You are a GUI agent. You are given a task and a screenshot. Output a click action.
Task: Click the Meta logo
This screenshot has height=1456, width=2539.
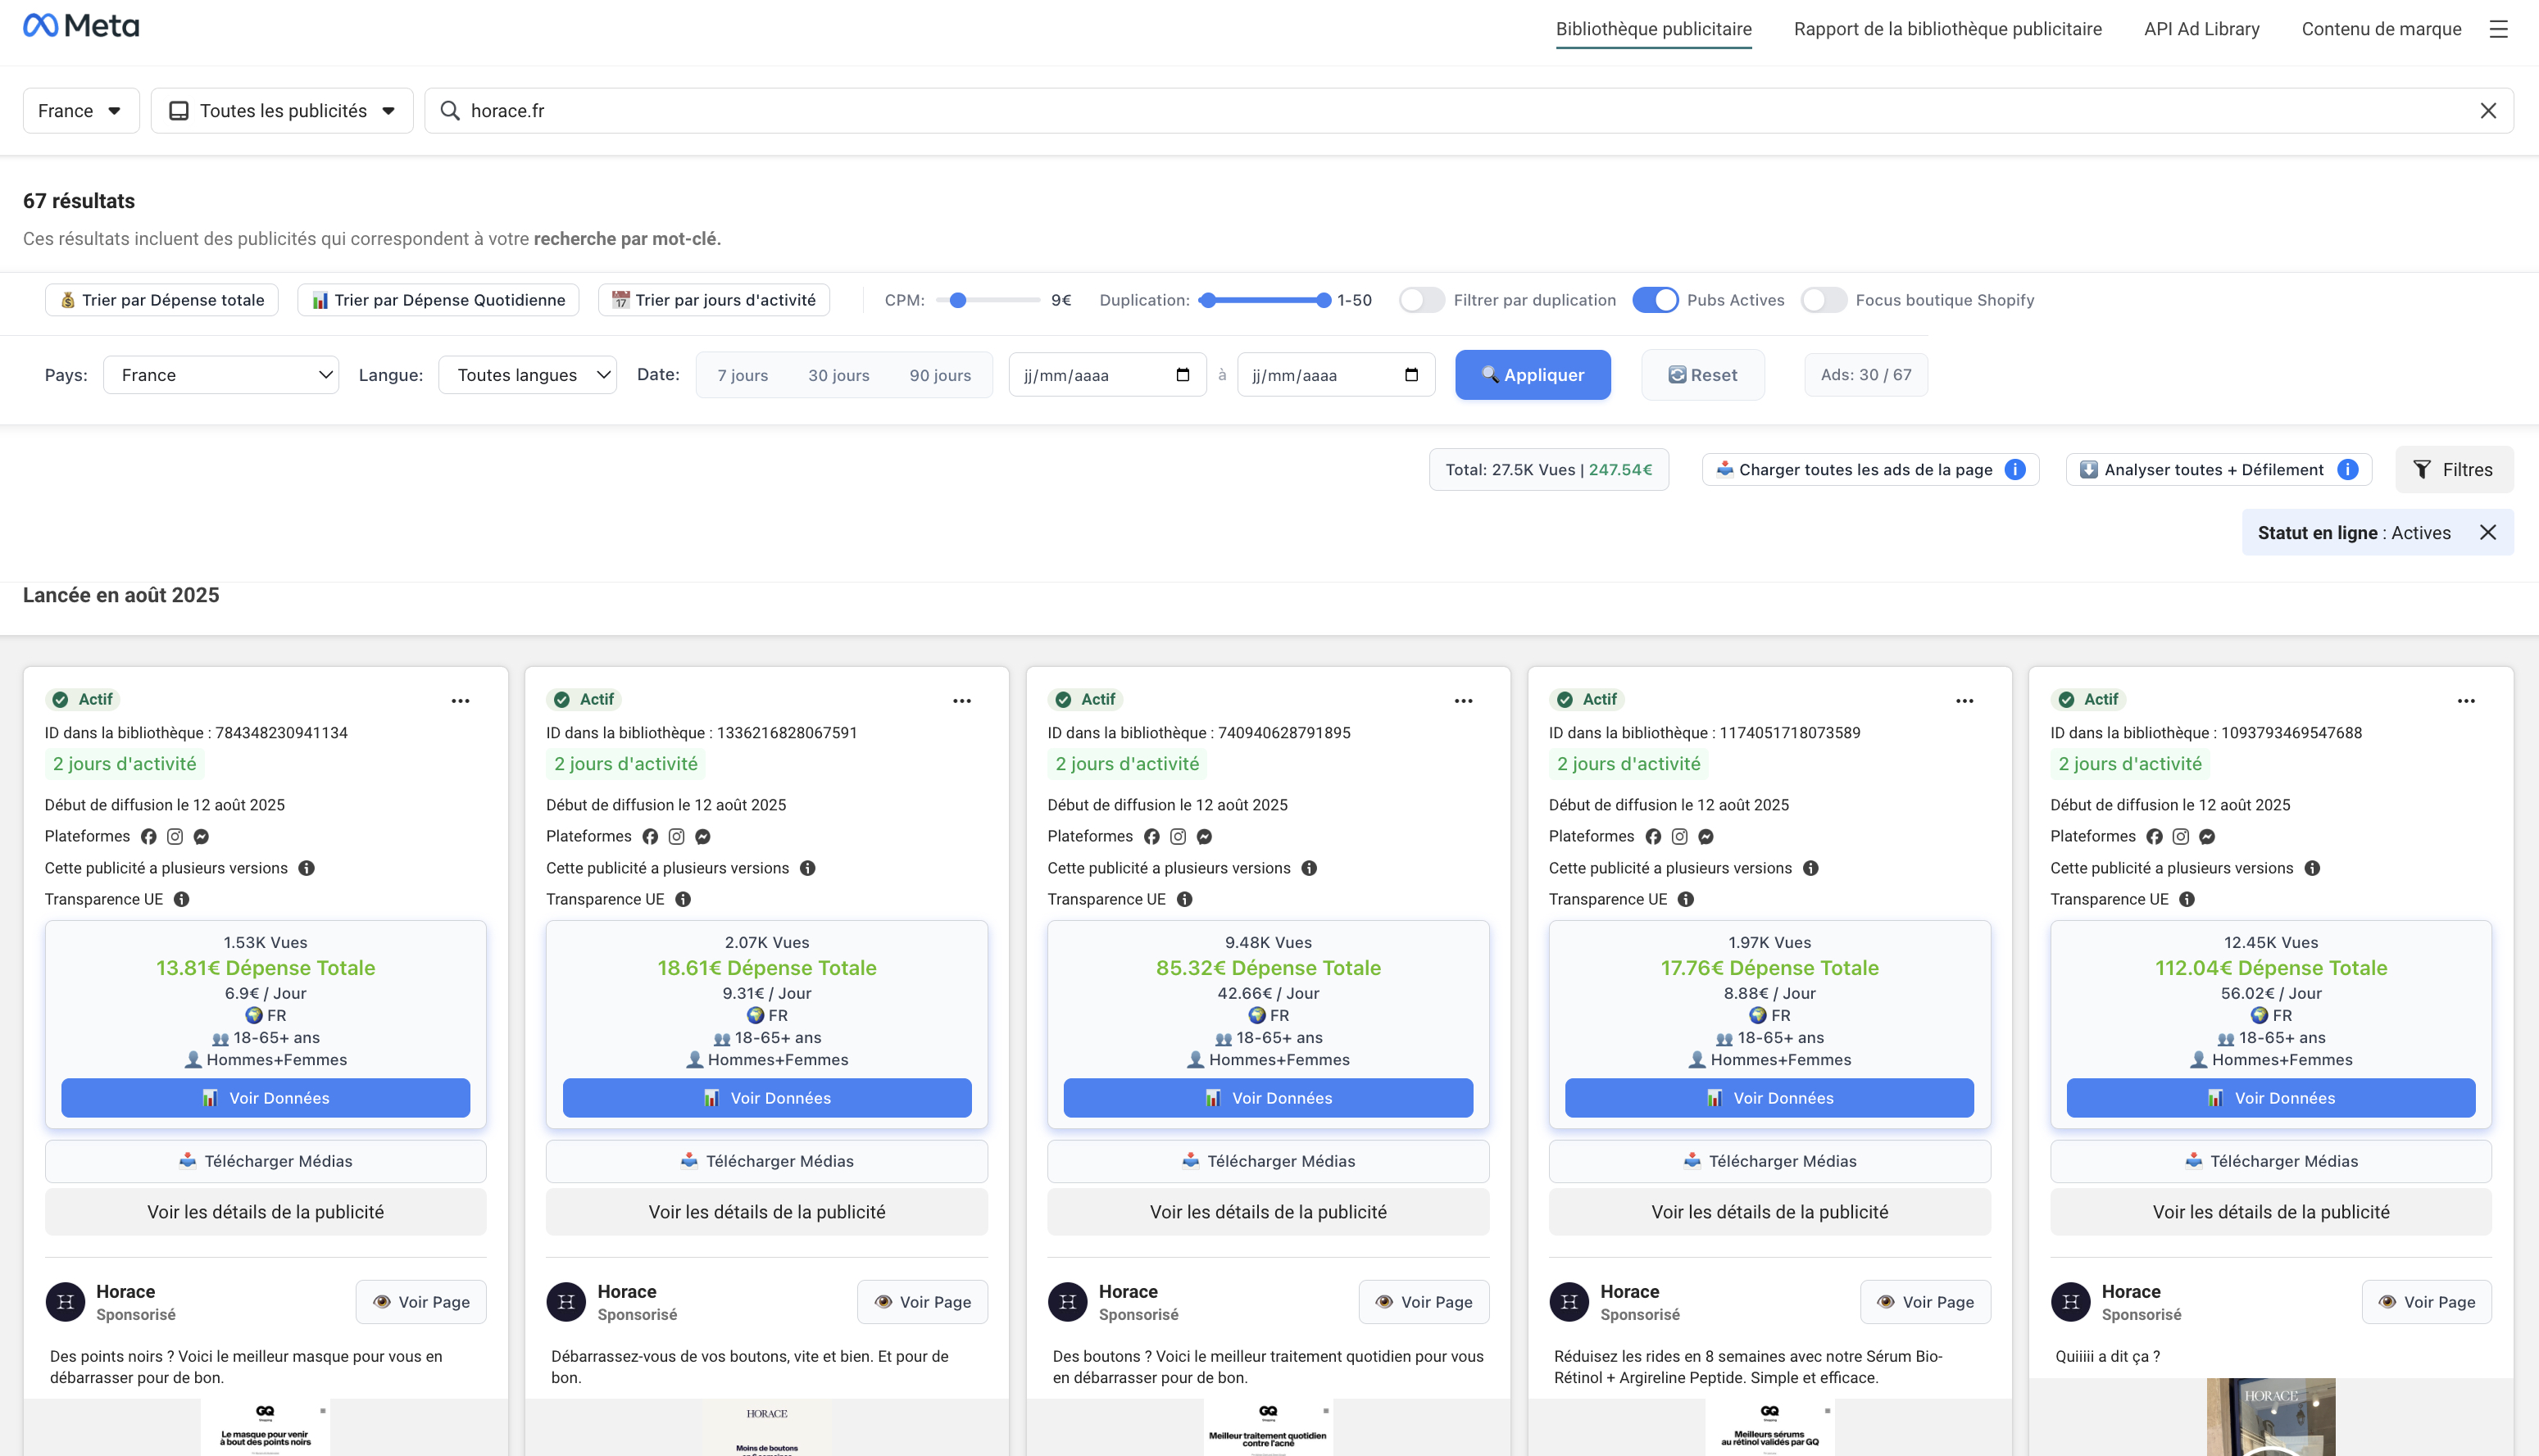81,26
